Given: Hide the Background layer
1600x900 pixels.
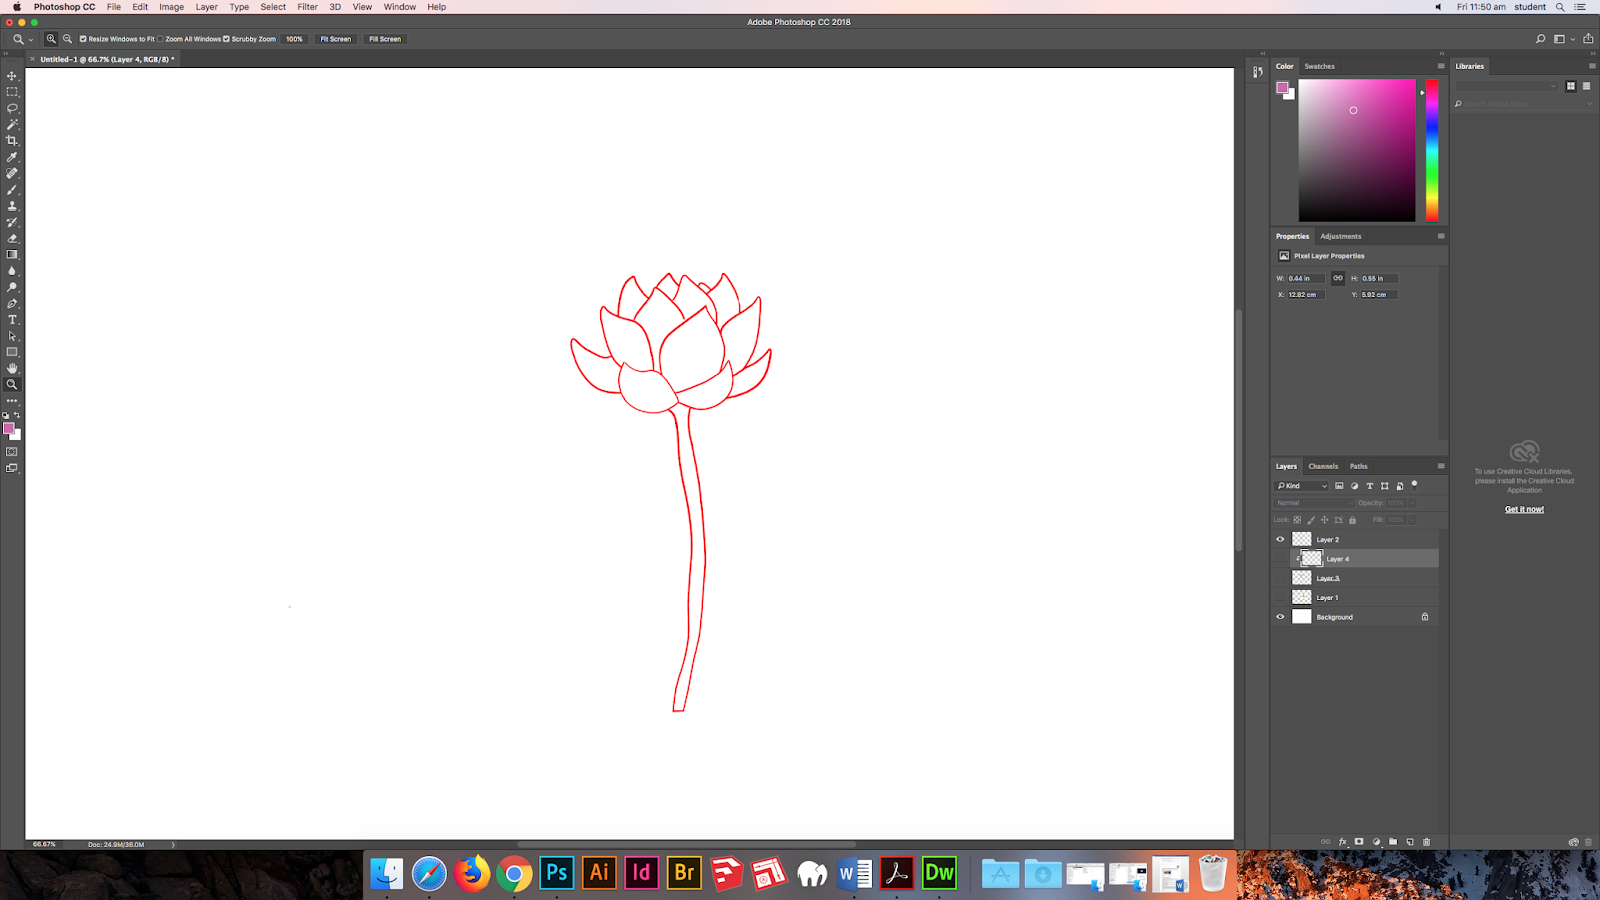Looking at the screenshot, I should [1280, 617].
